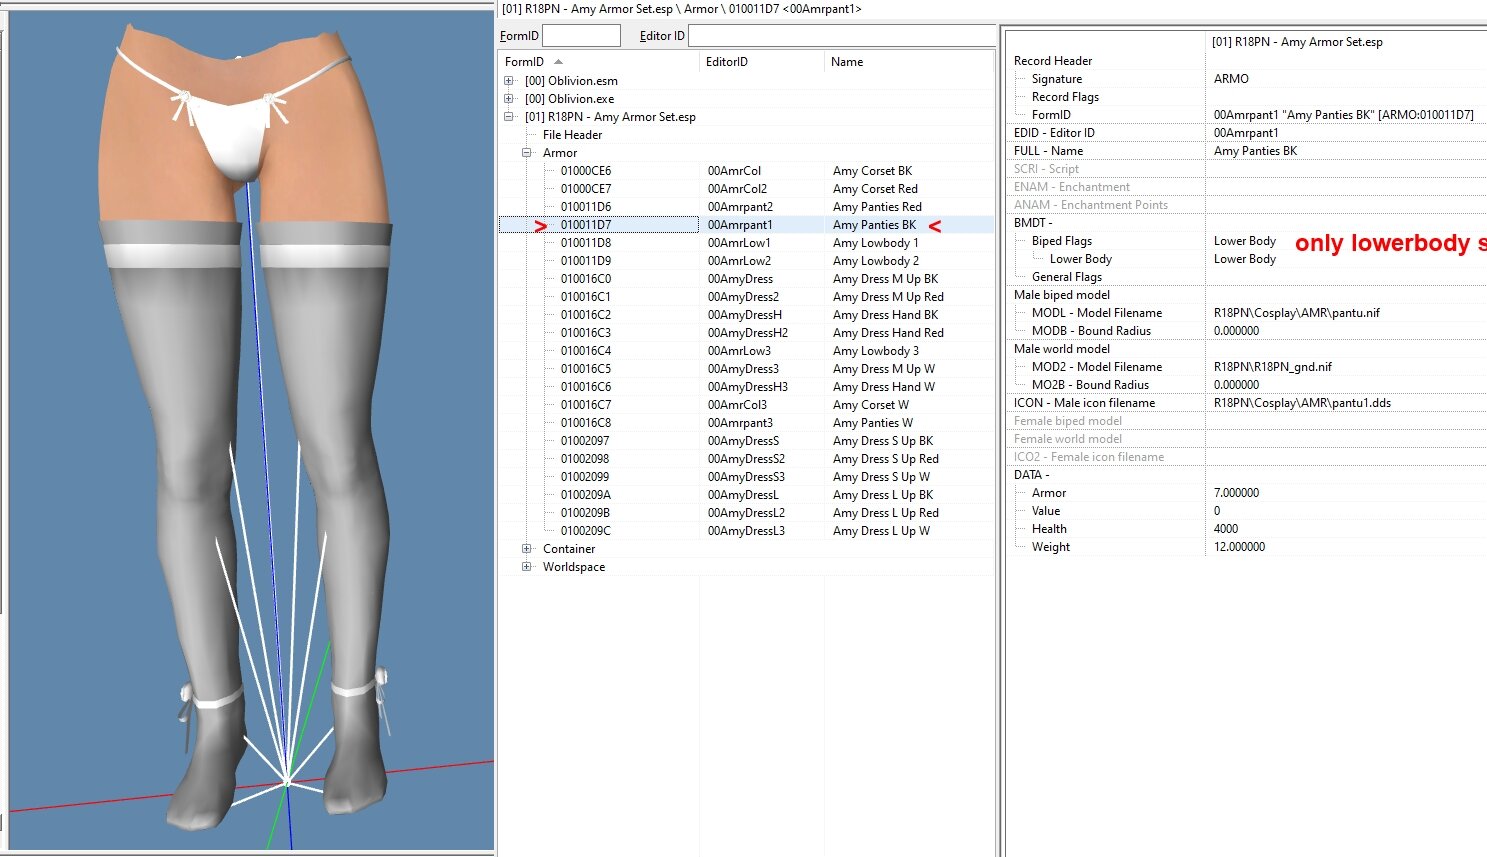Select record 01002099 Amy Dress S Up W
The image size is (1487, 857).
[746, 477]
